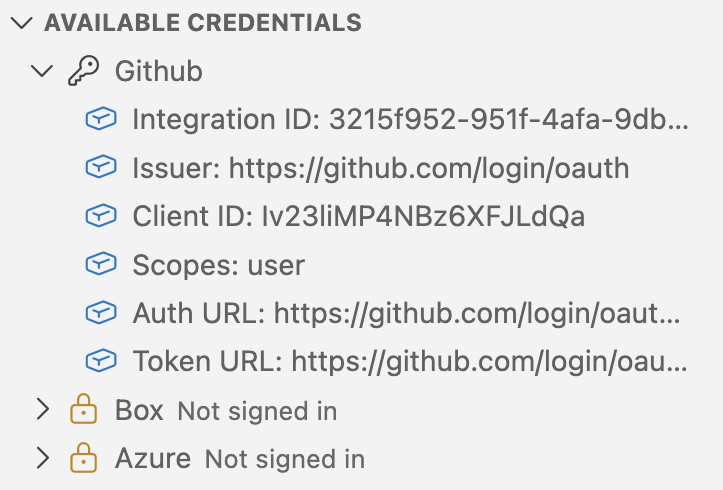The width and height of the screenshot is (723, 490).
Task: Select the Github tree item label
Action: point(159,71)
